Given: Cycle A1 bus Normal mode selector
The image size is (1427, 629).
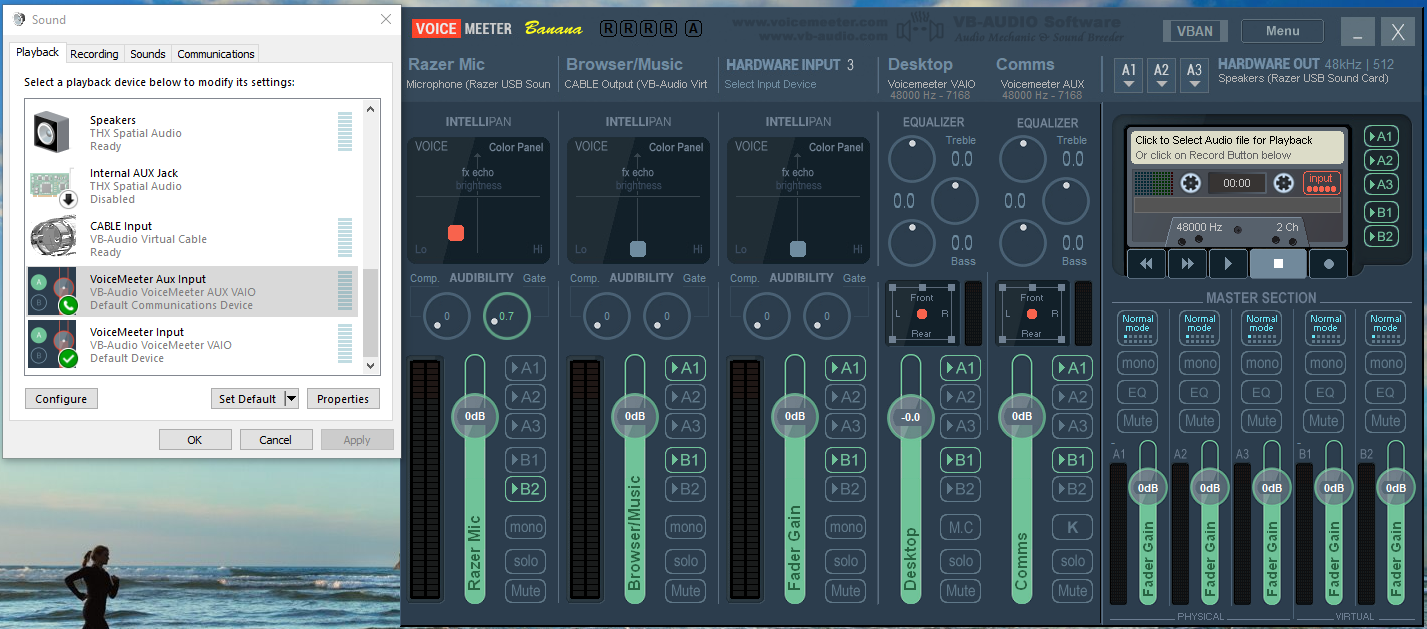Looking at the screenshot, I should (1137, 327).
